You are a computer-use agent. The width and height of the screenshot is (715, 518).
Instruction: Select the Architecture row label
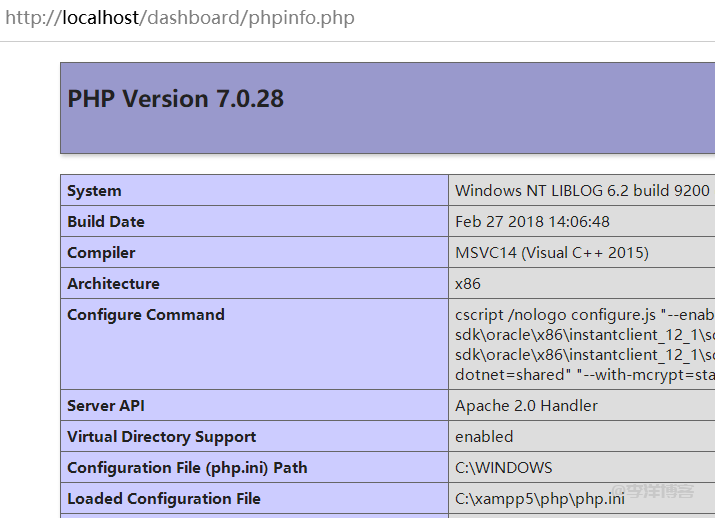click(x=113, y=284)
